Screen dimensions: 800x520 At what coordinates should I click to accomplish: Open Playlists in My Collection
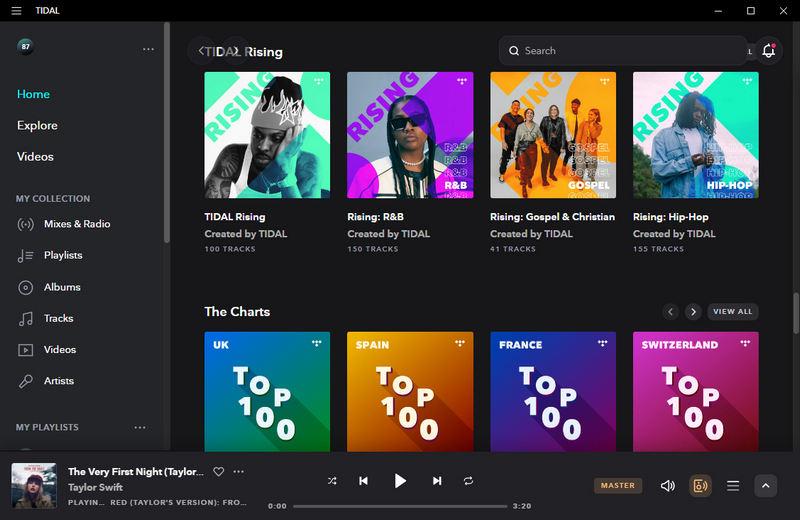tap(63, 255)
